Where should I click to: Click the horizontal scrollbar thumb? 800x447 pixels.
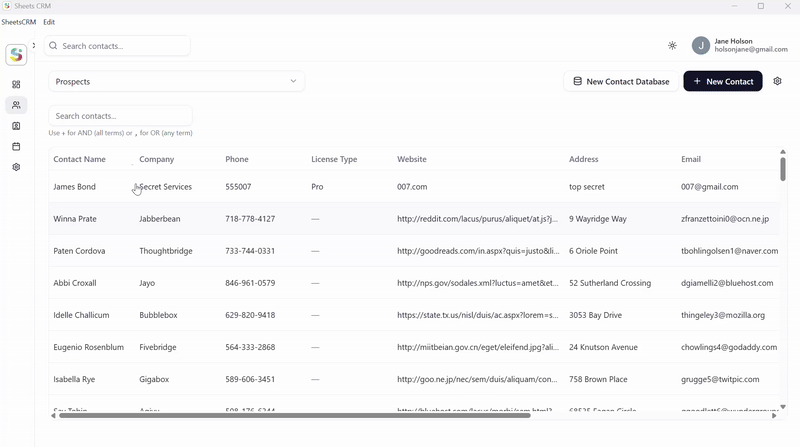pyautogui.click(x=295, y=415)
